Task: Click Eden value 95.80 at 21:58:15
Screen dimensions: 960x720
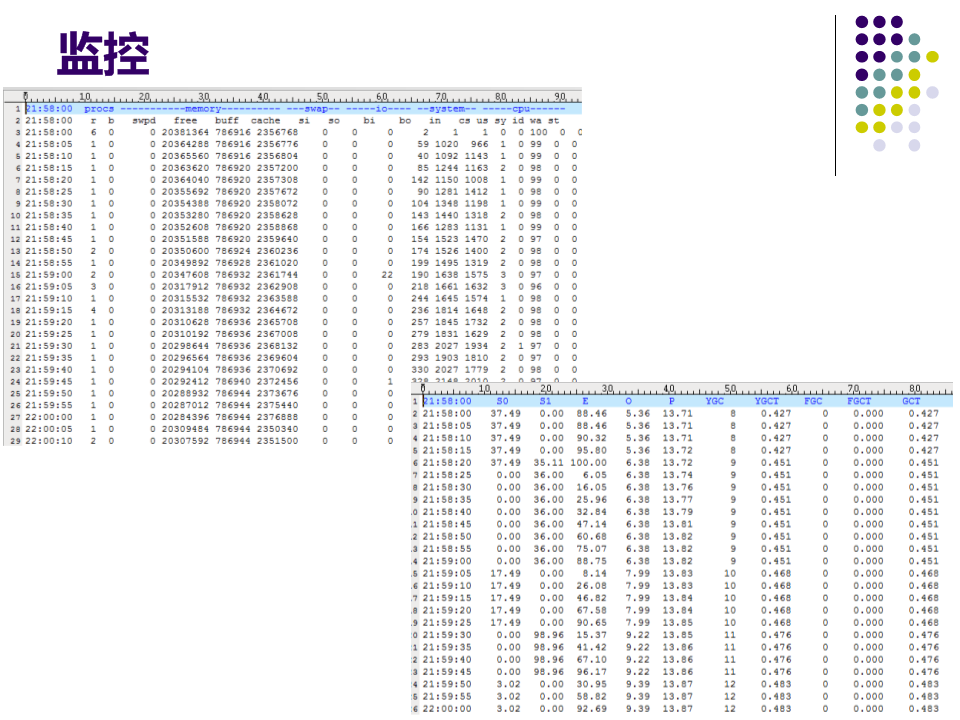Action: (x=591, y=451)
